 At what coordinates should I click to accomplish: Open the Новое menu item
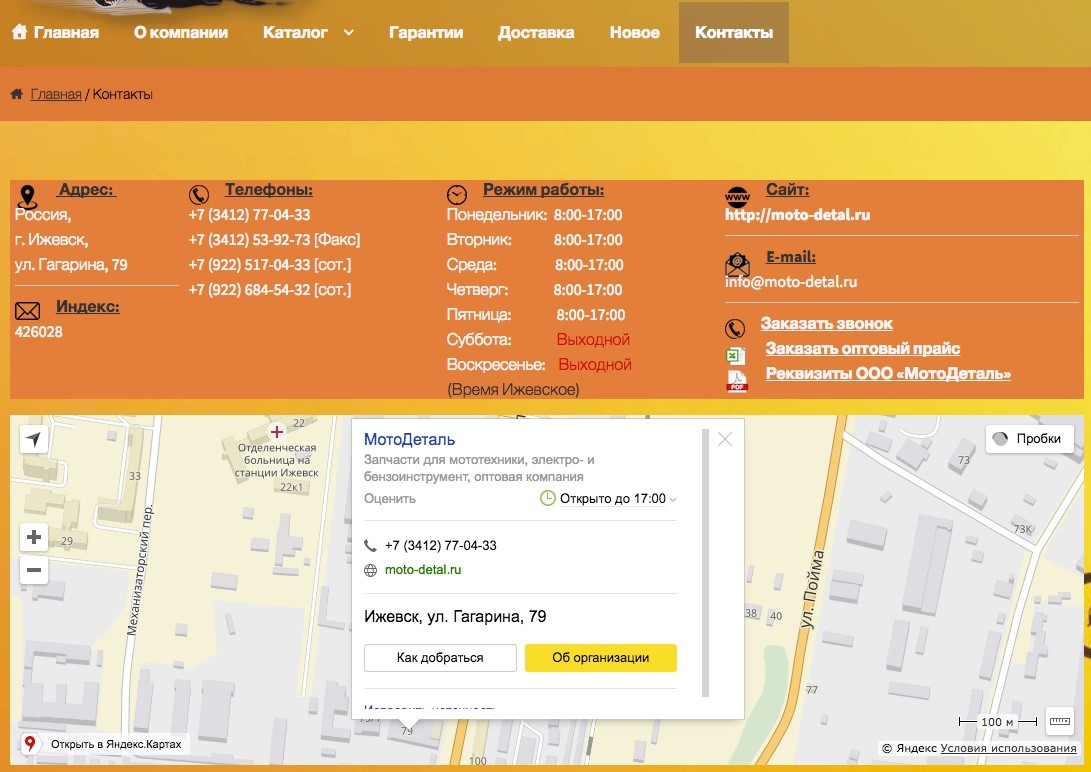point(635,32)
